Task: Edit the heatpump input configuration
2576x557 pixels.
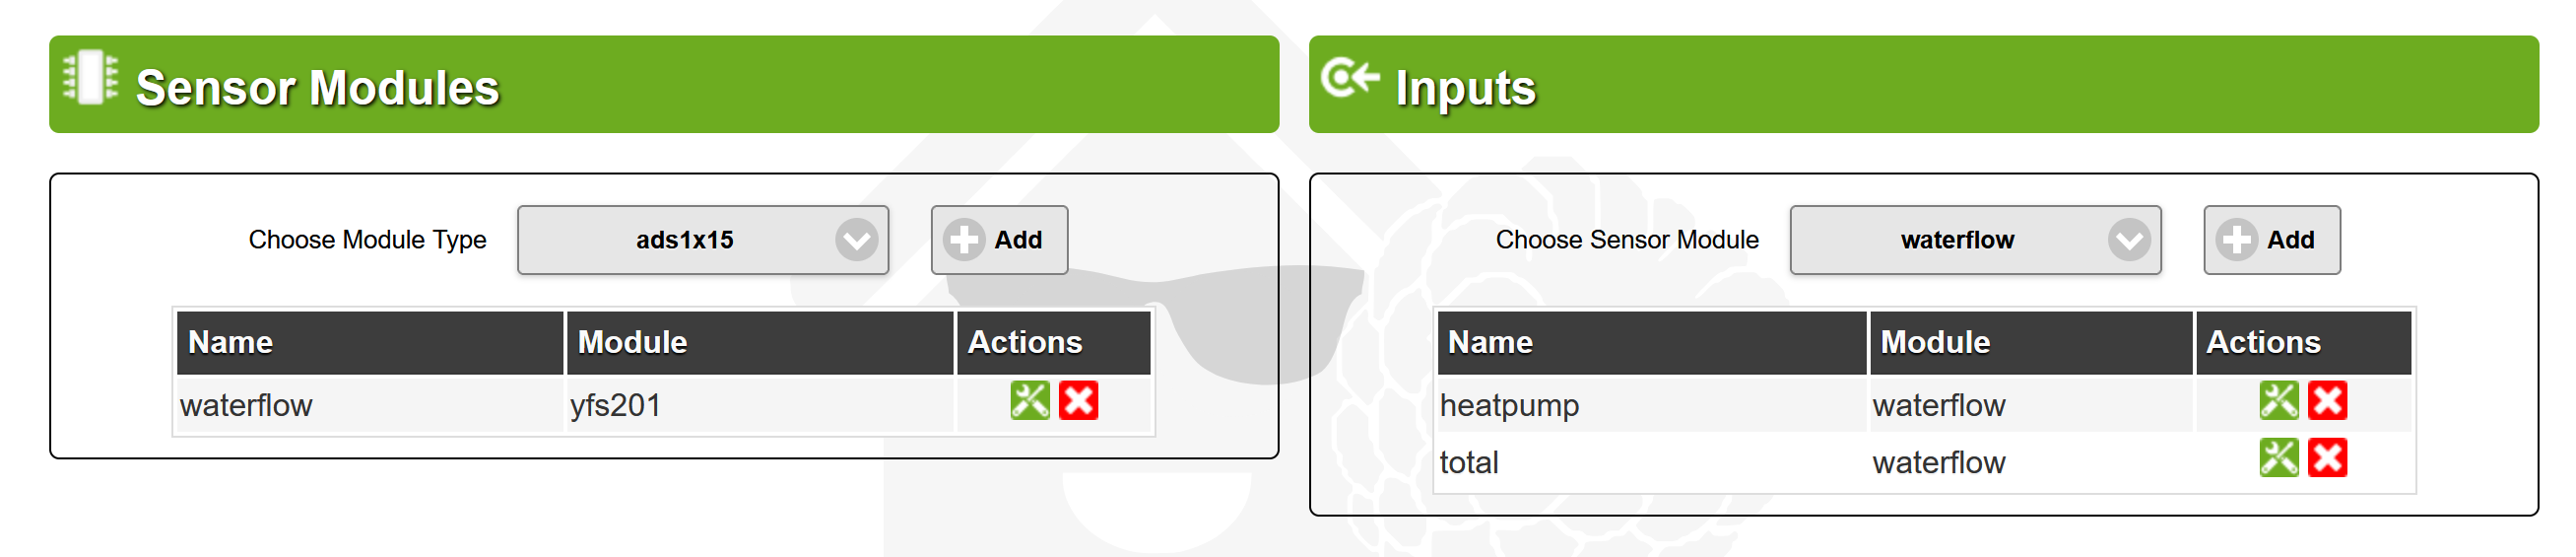Action: [2278, 401]
